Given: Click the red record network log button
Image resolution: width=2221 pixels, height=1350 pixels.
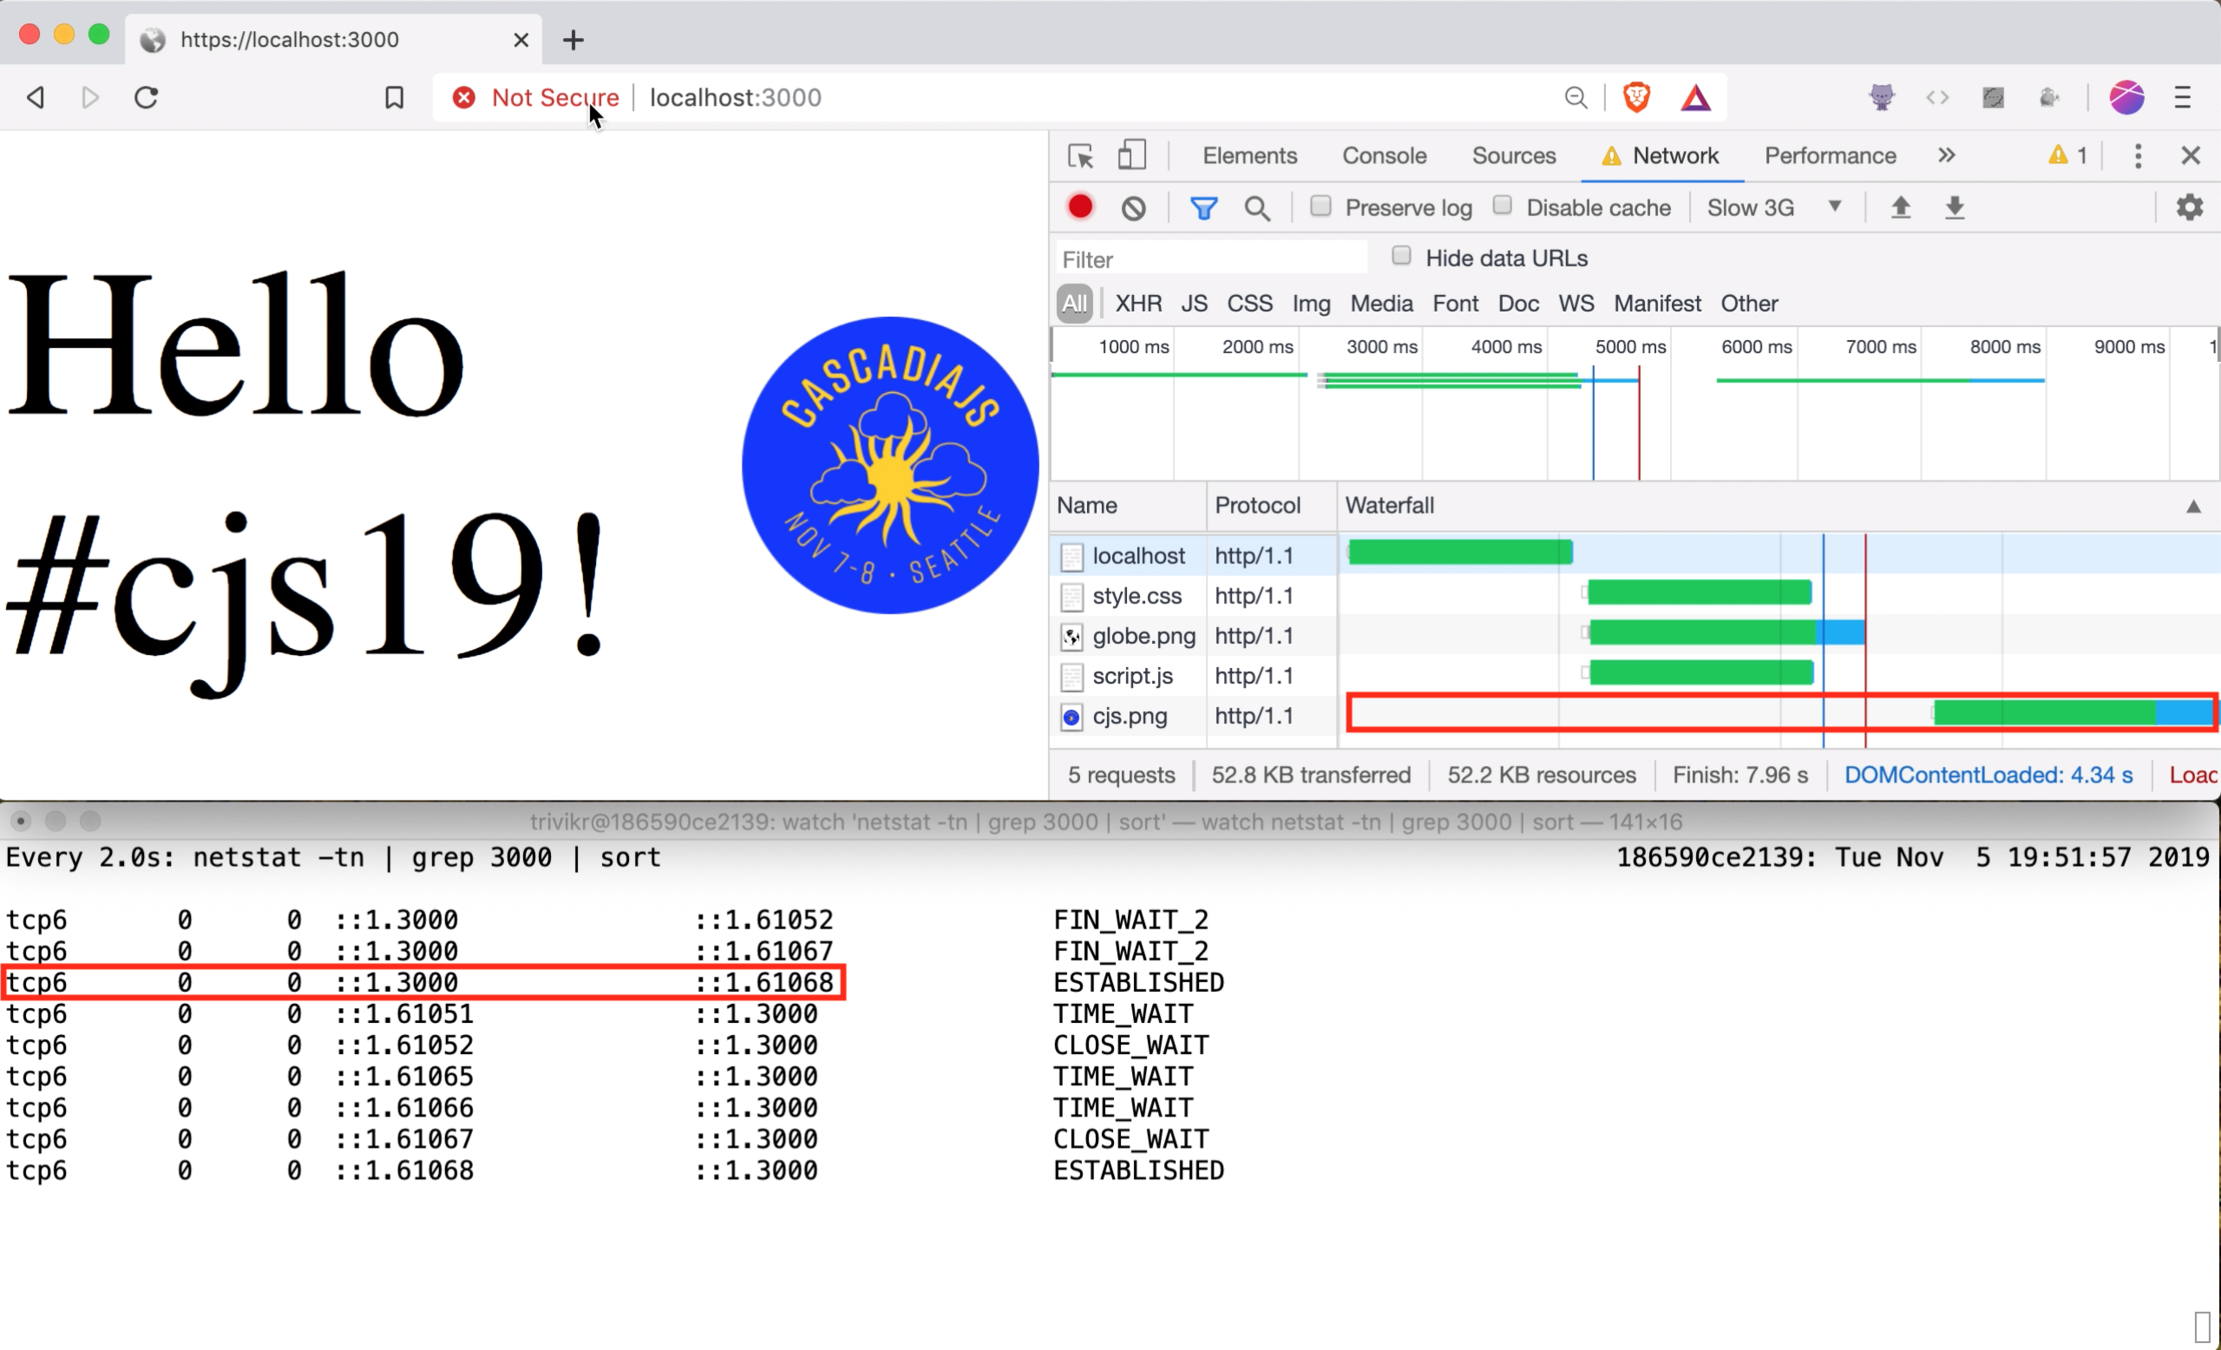Looking at the screenshot, I should (x=1080, y=207).
